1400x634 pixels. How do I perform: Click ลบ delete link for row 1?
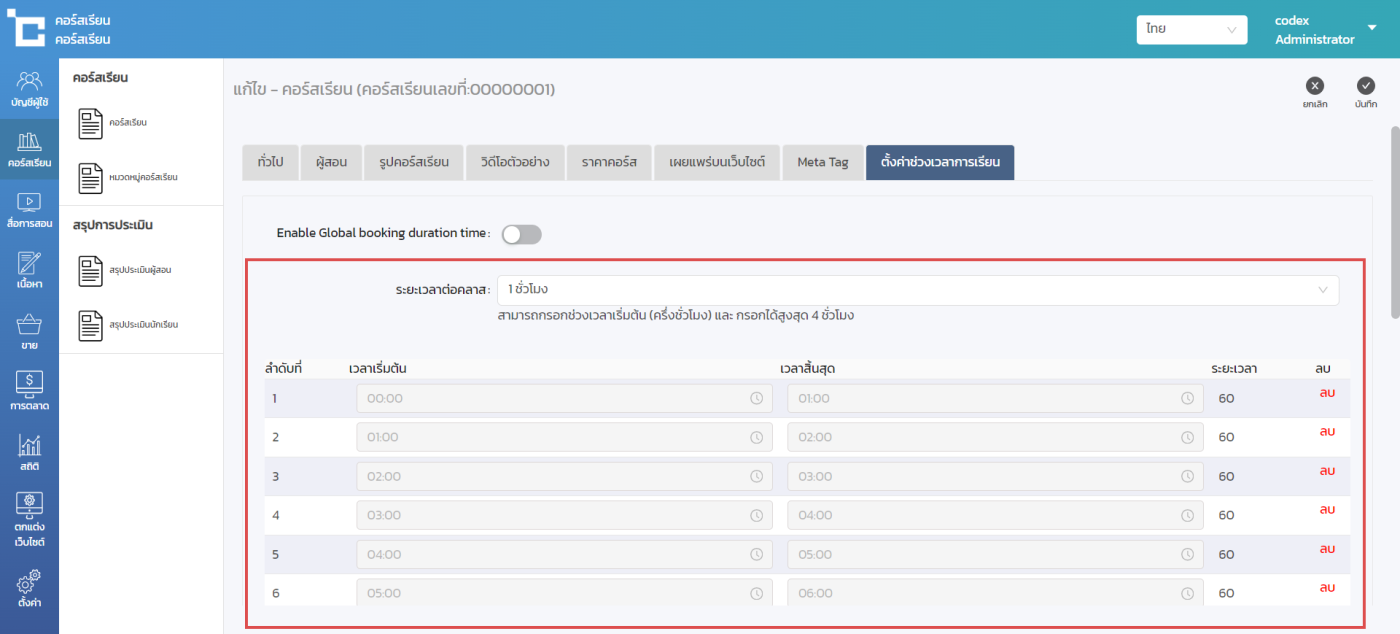click(x=1327, y=393)
